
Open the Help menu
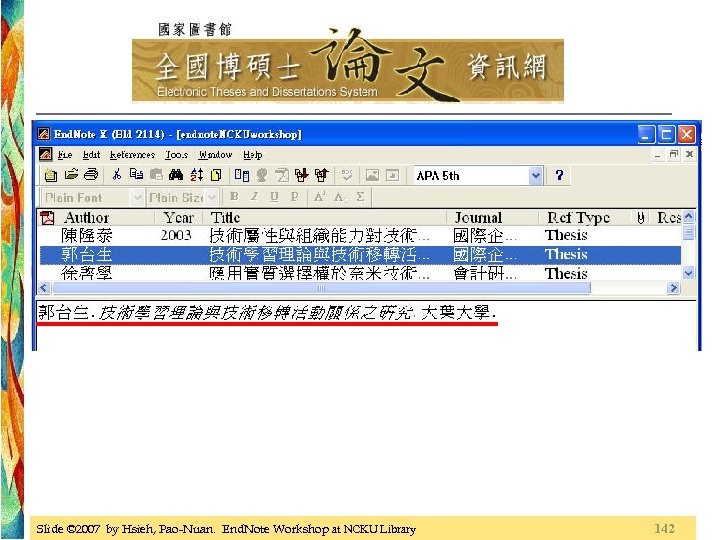tap(253, 155)
